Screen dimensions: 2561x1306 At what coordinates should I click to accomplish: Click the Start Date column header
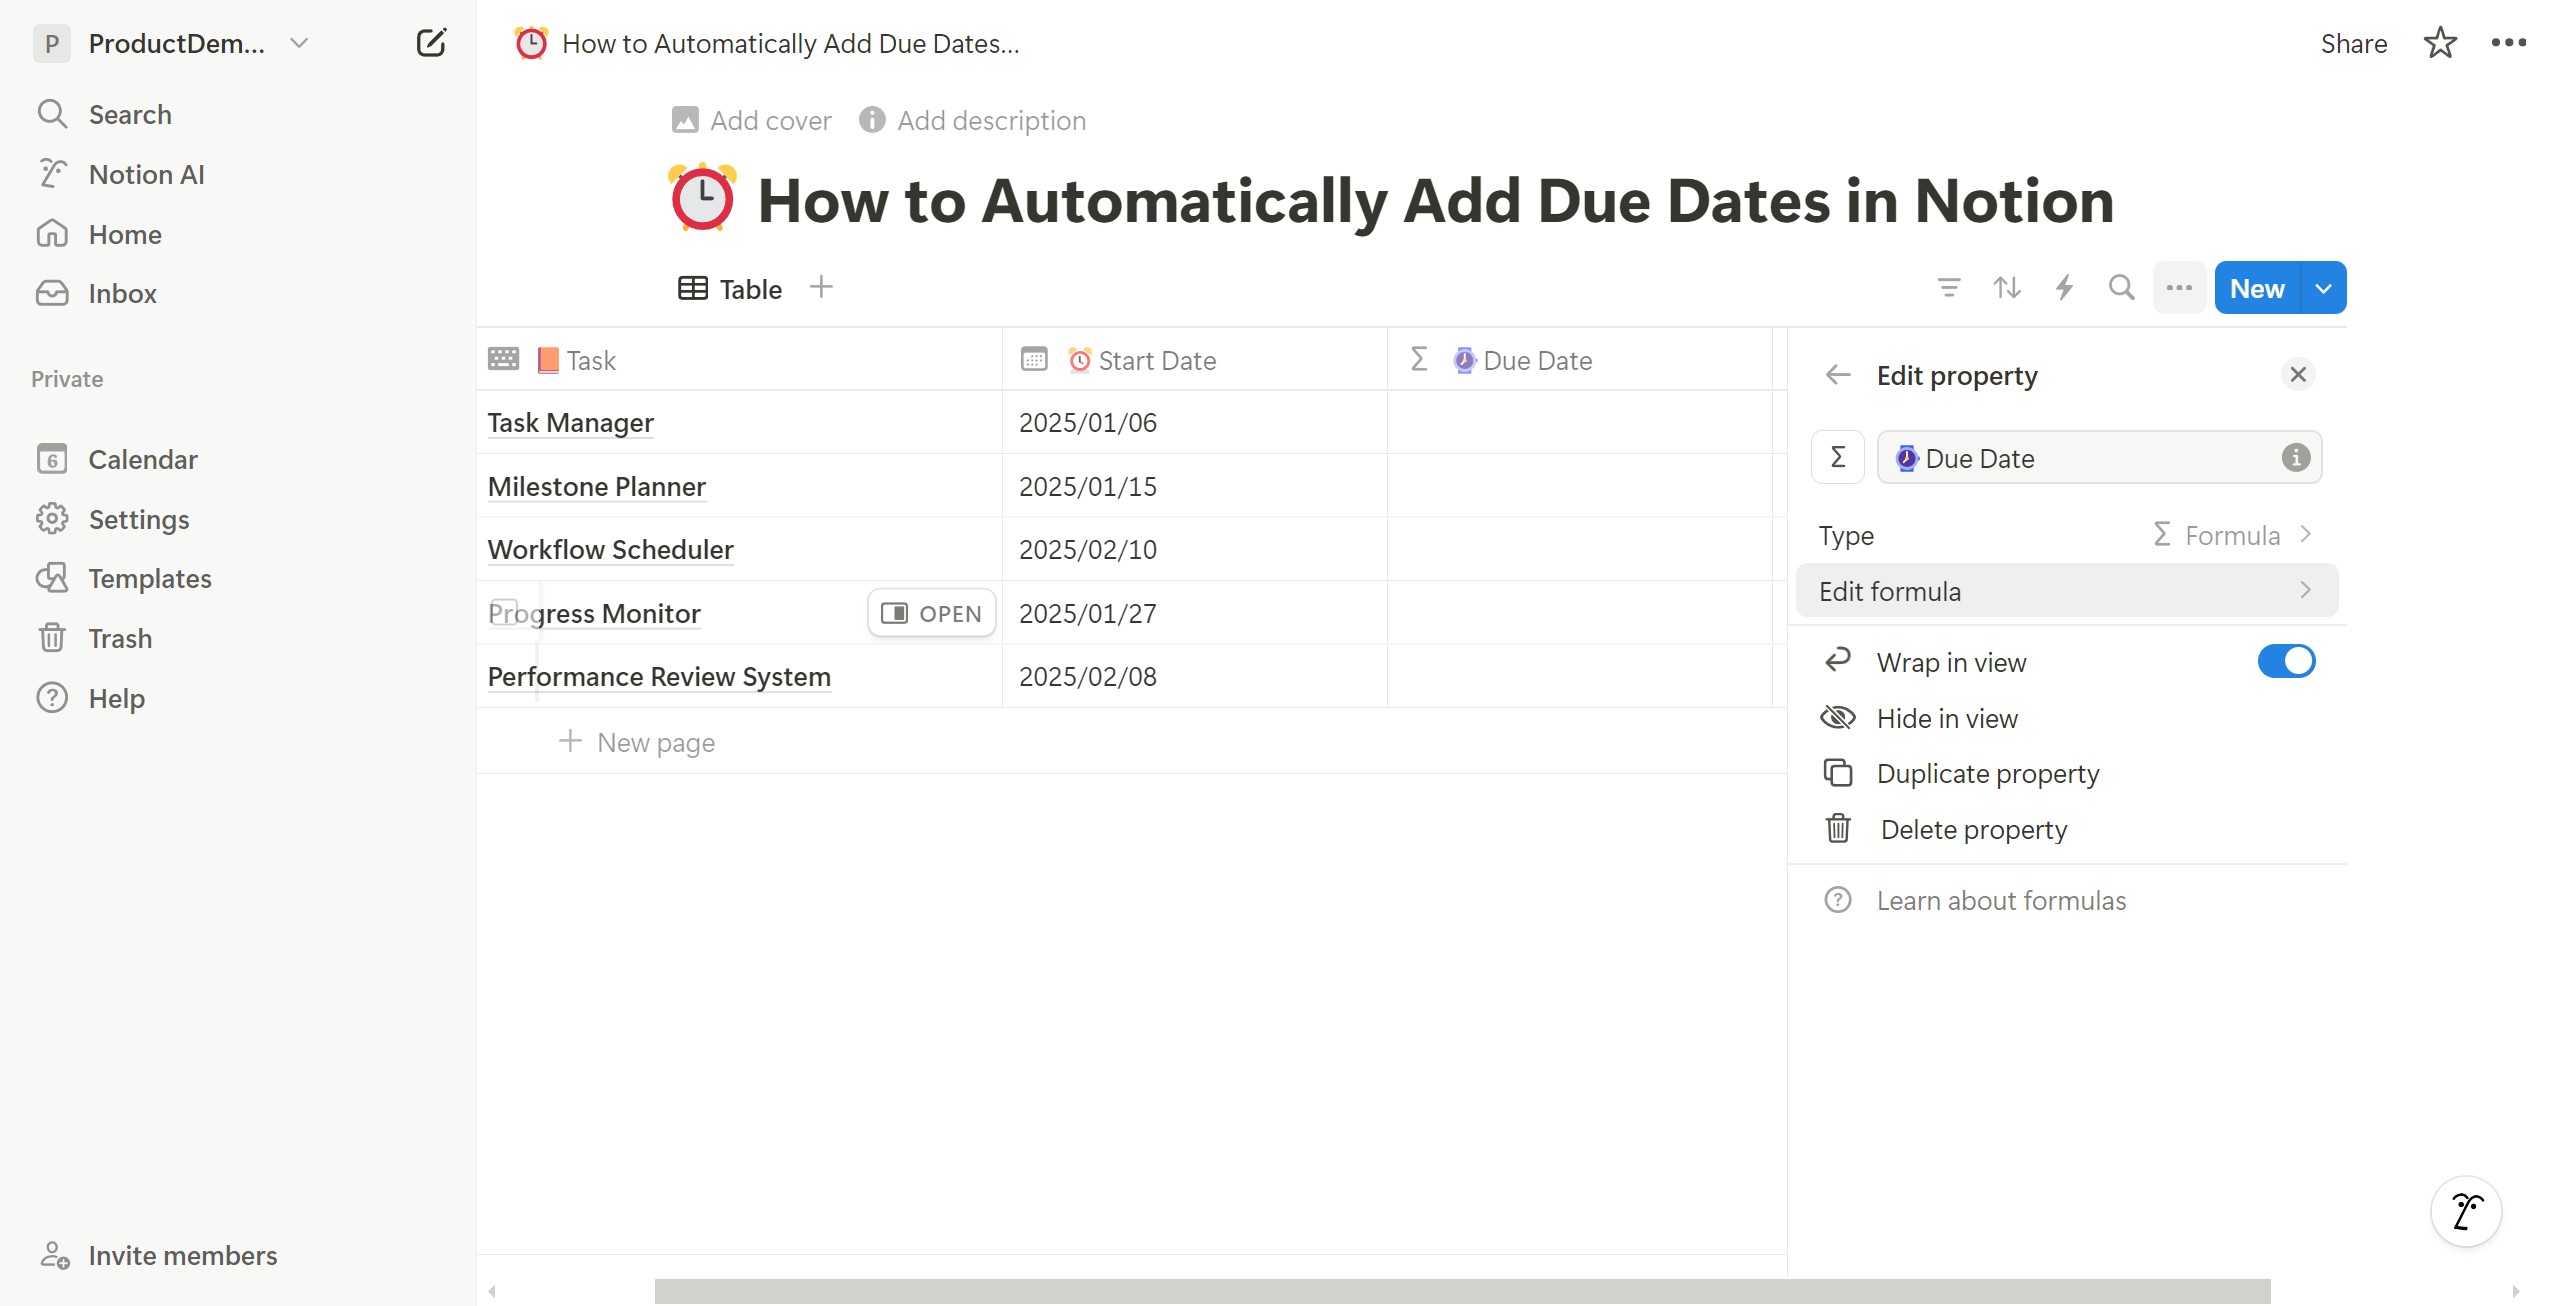click(1195, 360)
